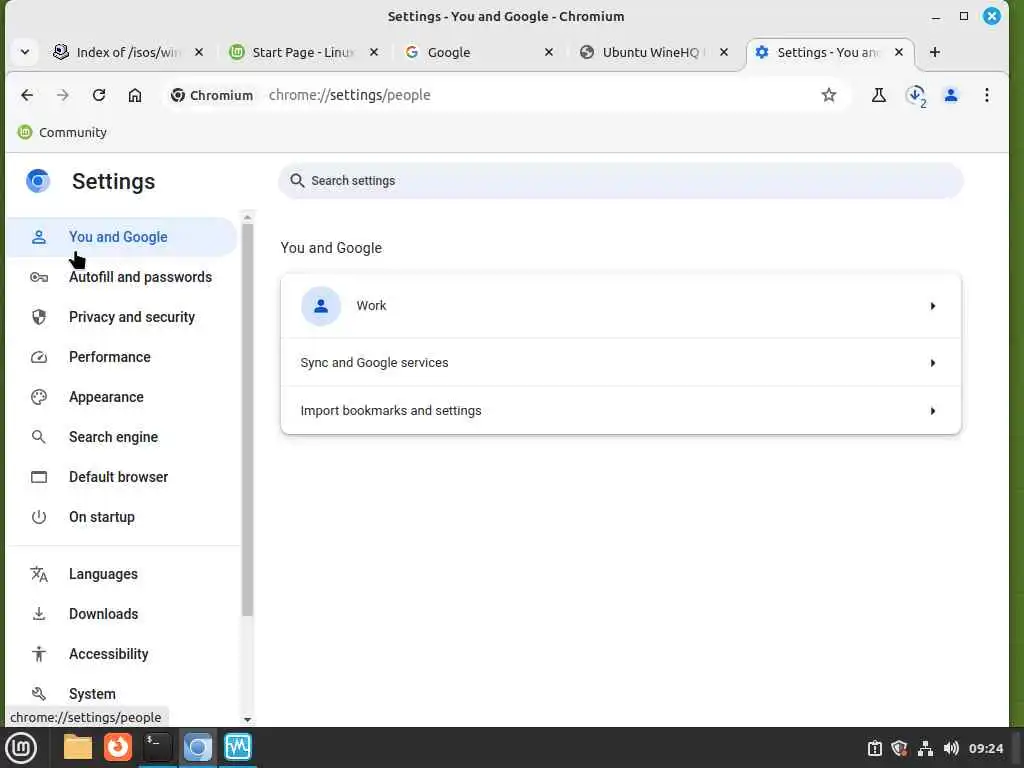
Task: Click the Accessibility figure icon
Action: 39,654
